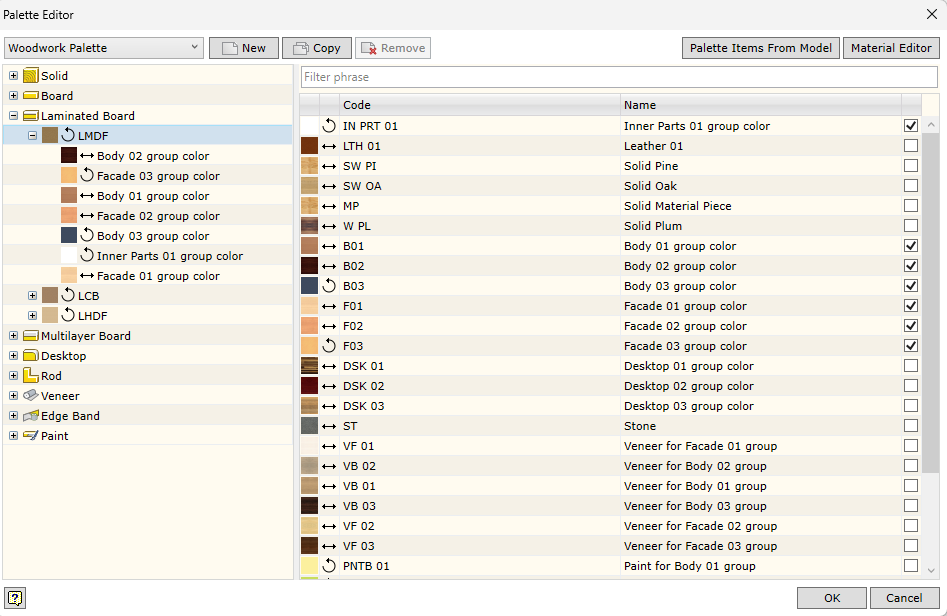Click the Veneer category icon
Screen dimensions: 947x616
click(31, 396)
